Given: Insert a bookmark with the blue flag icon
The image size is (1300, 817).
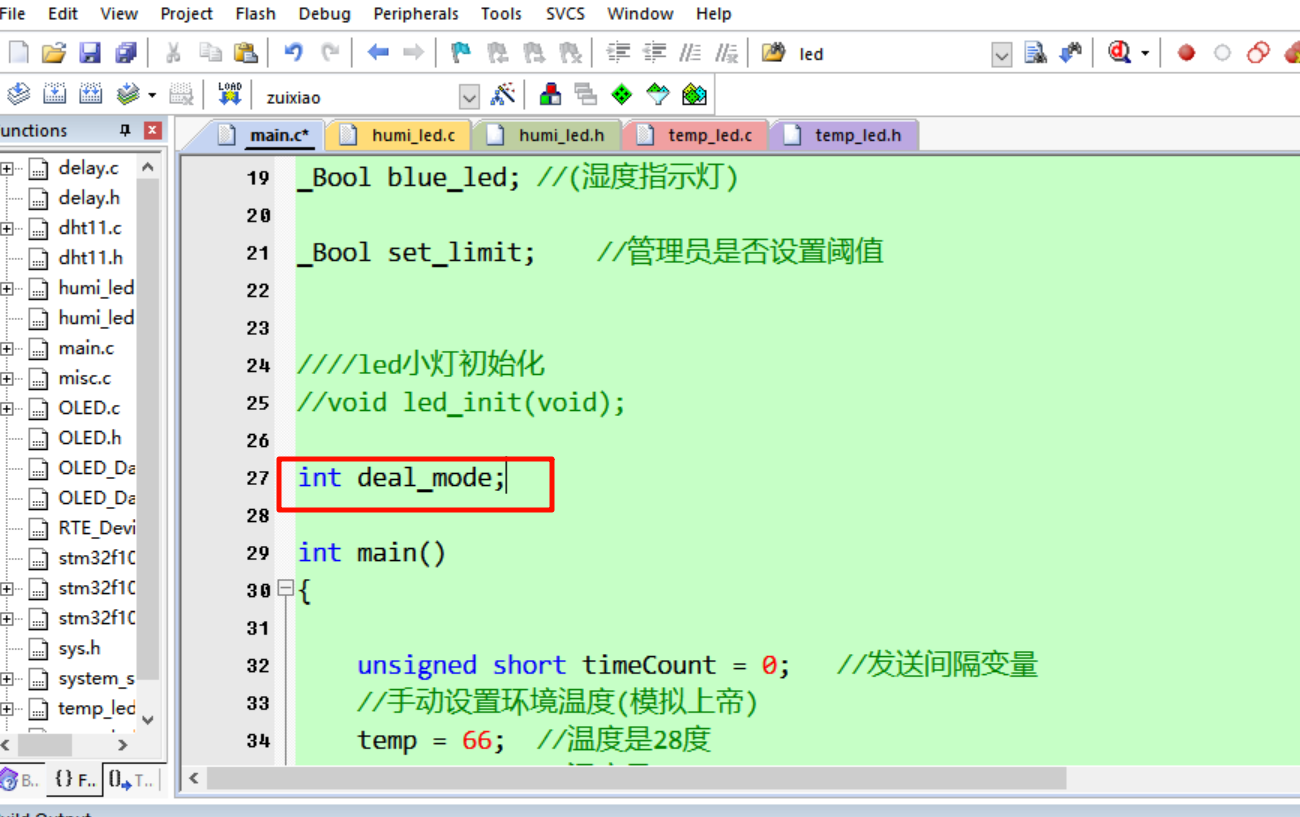Looking at the screenshot, I should pos(460,53).
